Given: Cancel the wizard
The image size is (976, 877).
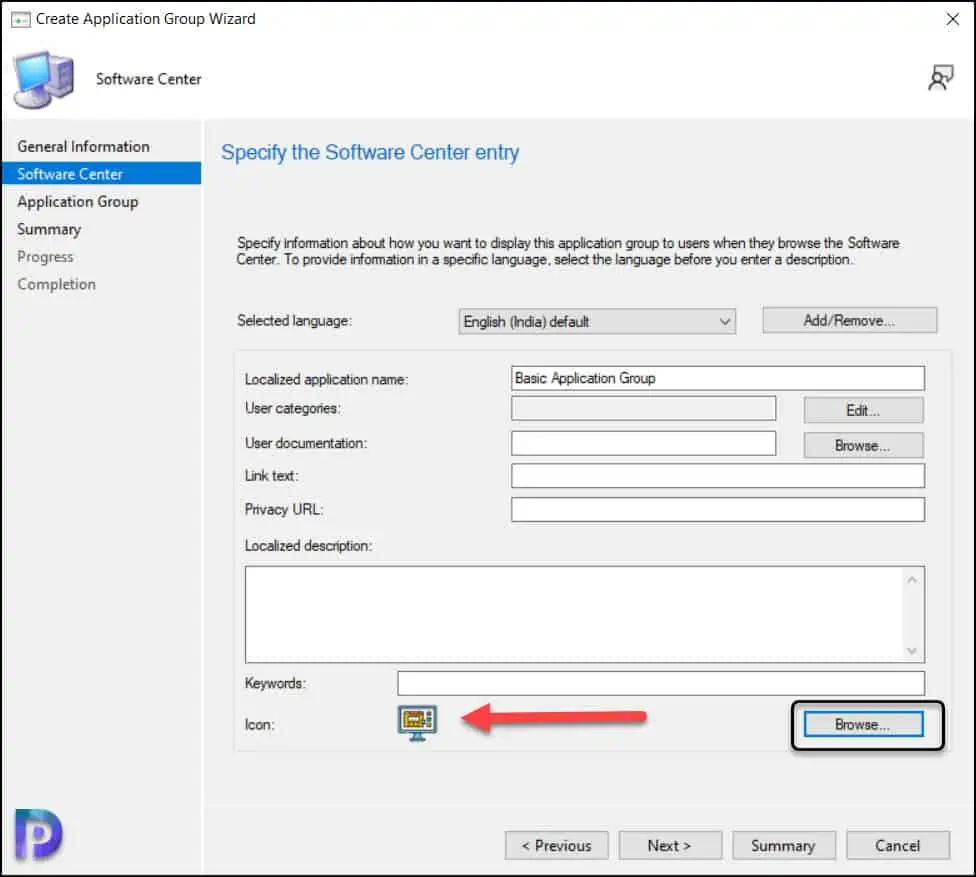Looking at the screenshot, I should 898,845.
